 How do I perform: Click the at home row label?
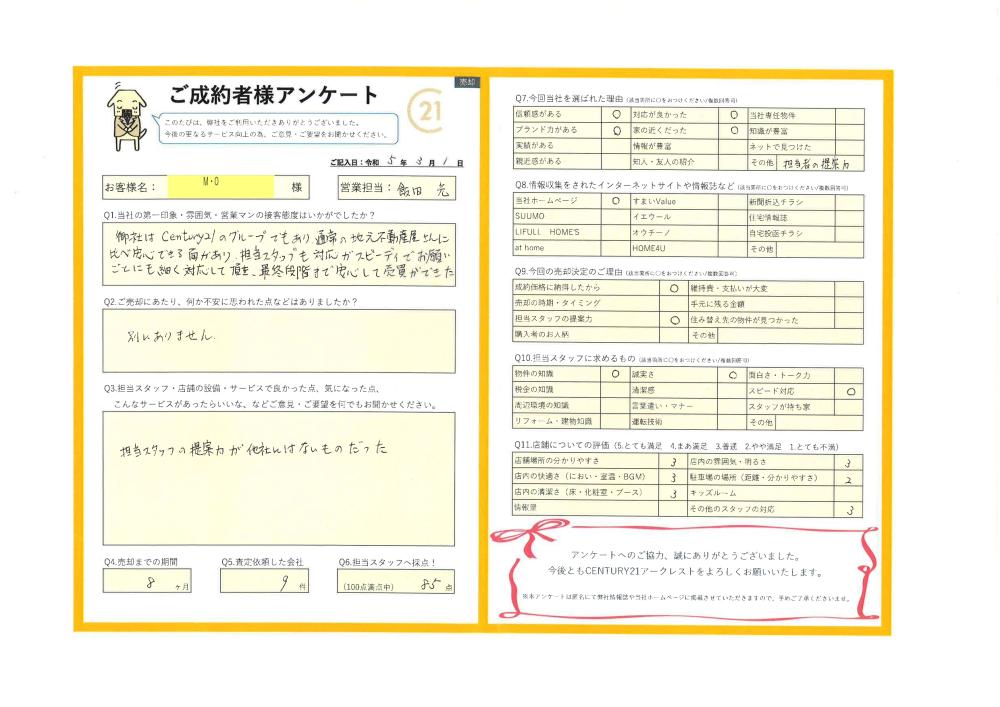pos(557,247)
